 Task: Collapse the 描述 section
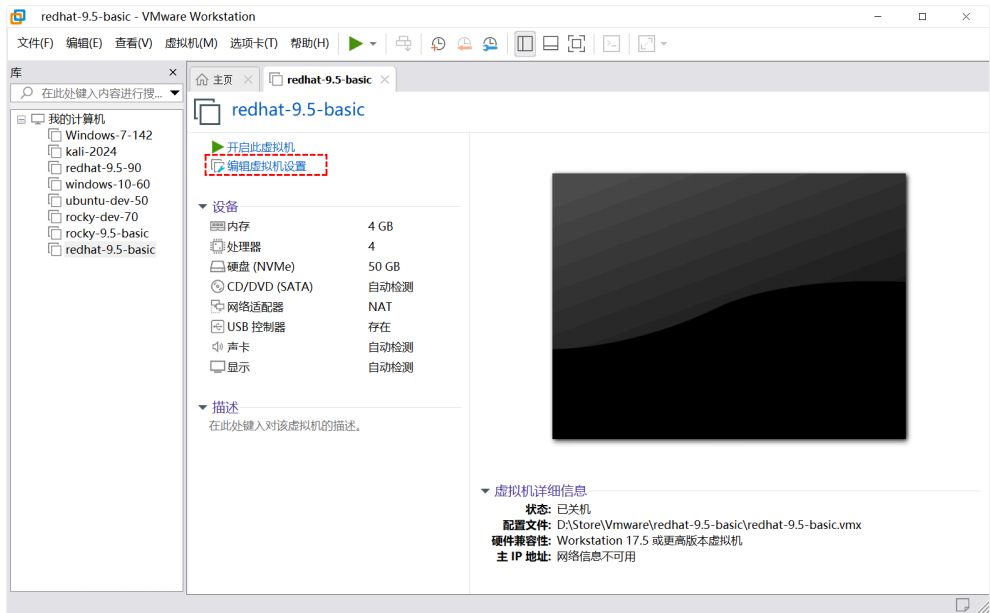tap(203, 407)
